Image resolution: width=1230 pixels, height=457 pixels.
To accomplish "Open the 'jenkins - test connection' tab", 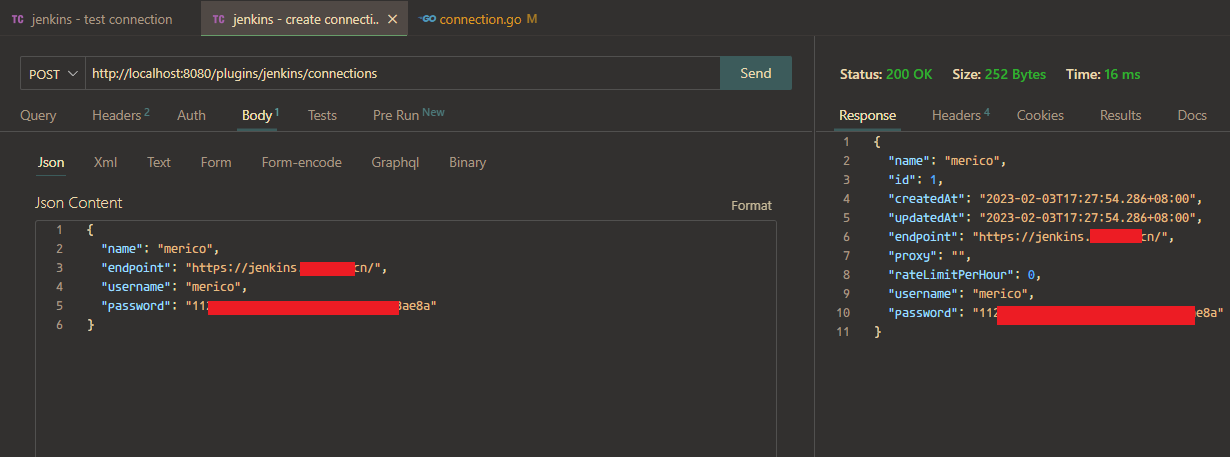I will click(92, 19).
